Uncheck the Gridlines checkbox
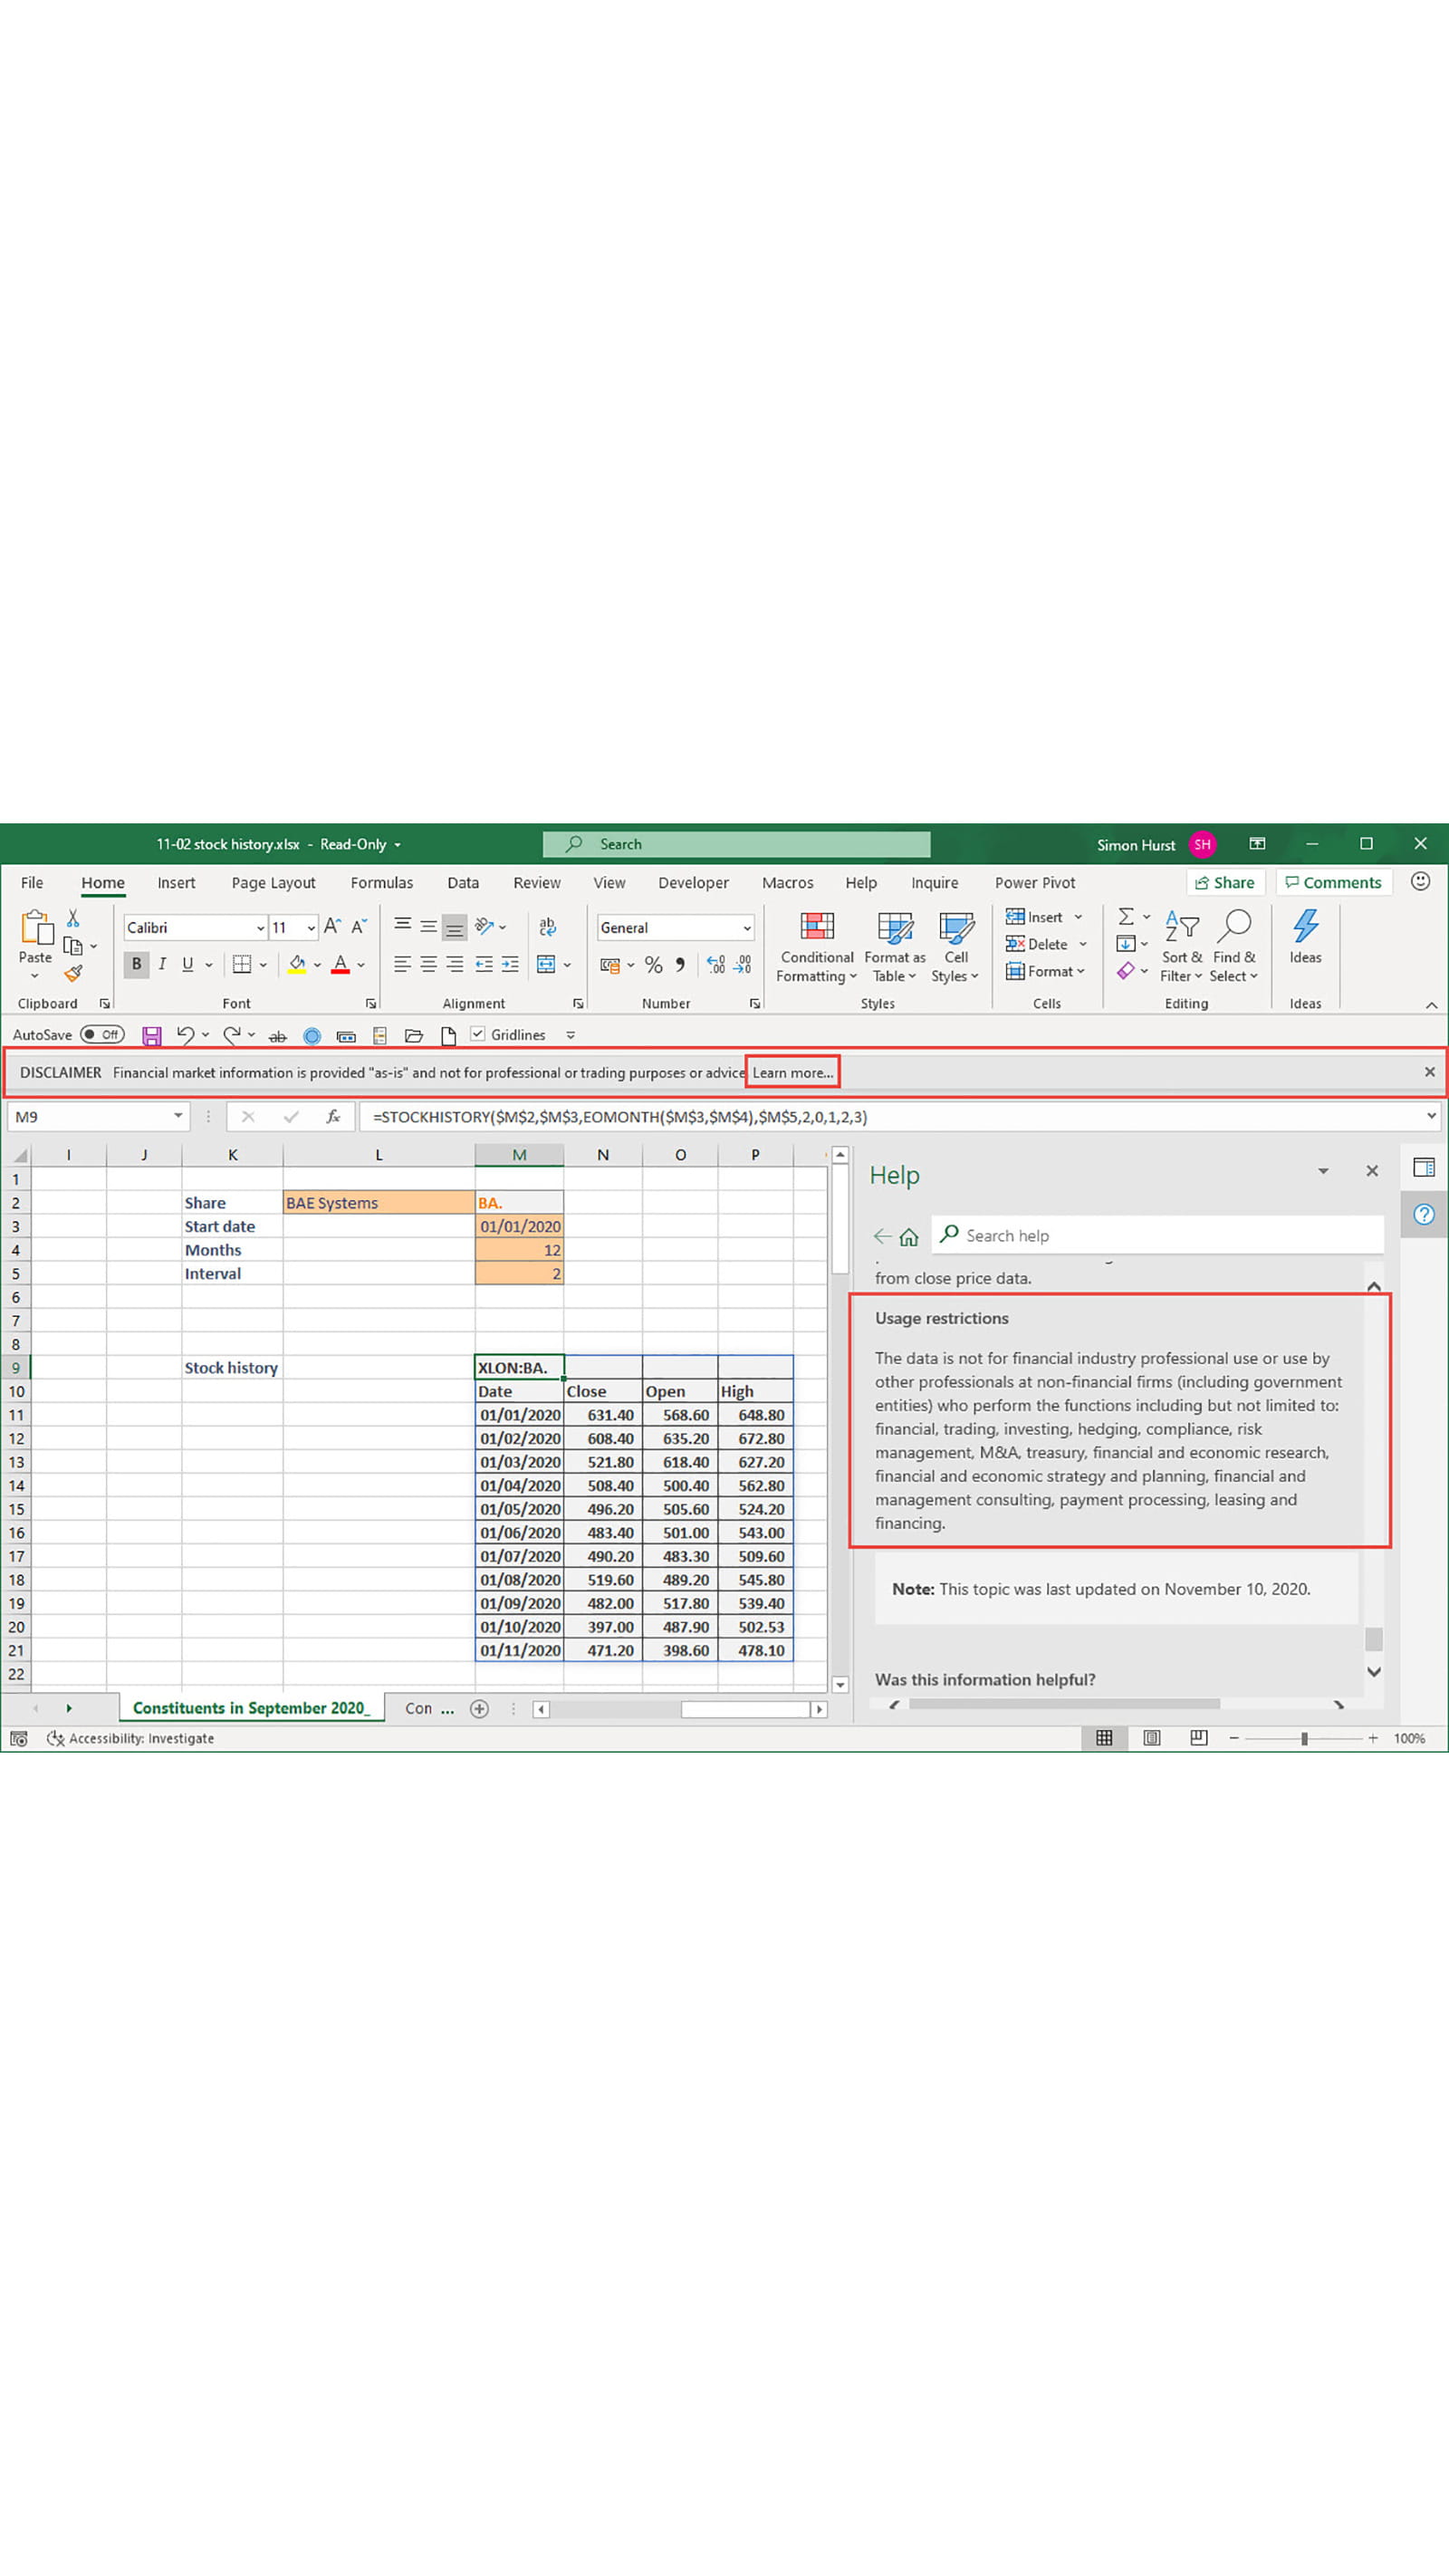1449x2576 pixels. tap(478, 1034)
